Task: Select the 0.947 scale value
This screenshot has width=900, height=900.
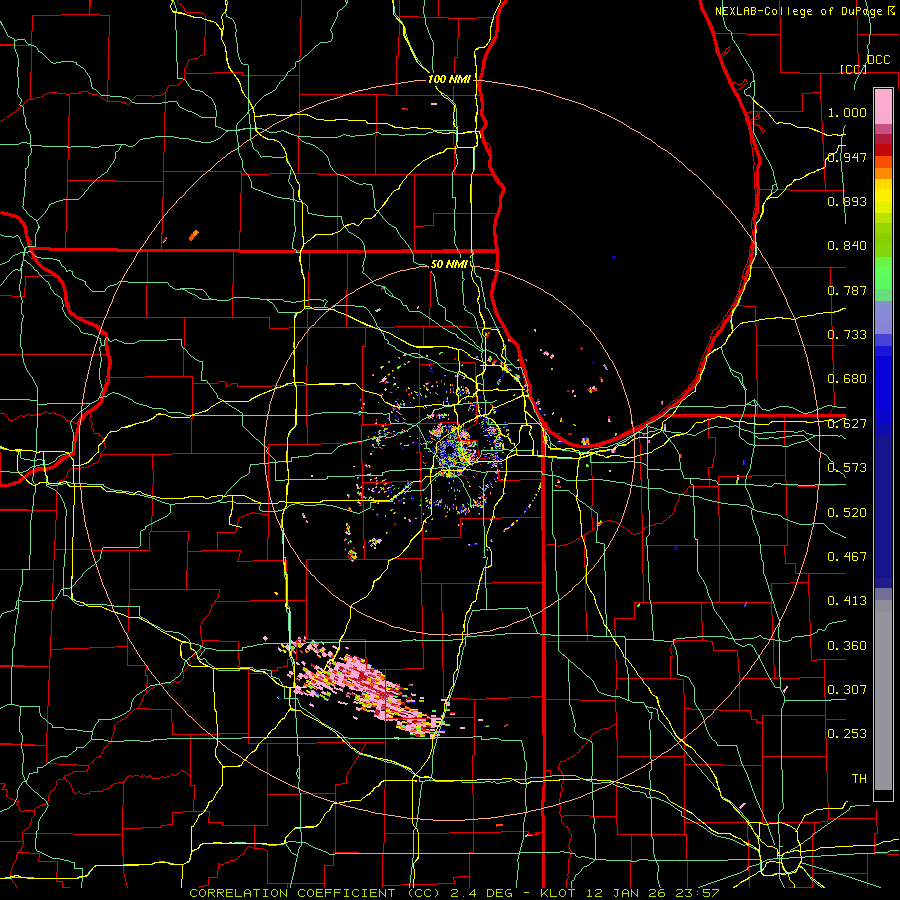Action: point(847,157)
